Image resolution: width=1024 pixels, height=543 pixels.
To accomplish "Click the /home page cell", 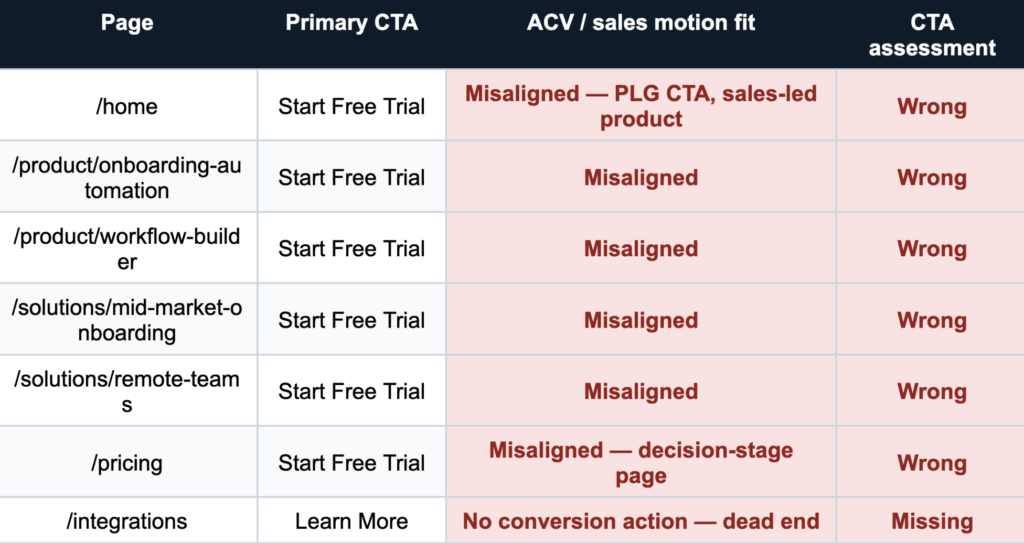I will pyautogui.click(x=127, y=106).
